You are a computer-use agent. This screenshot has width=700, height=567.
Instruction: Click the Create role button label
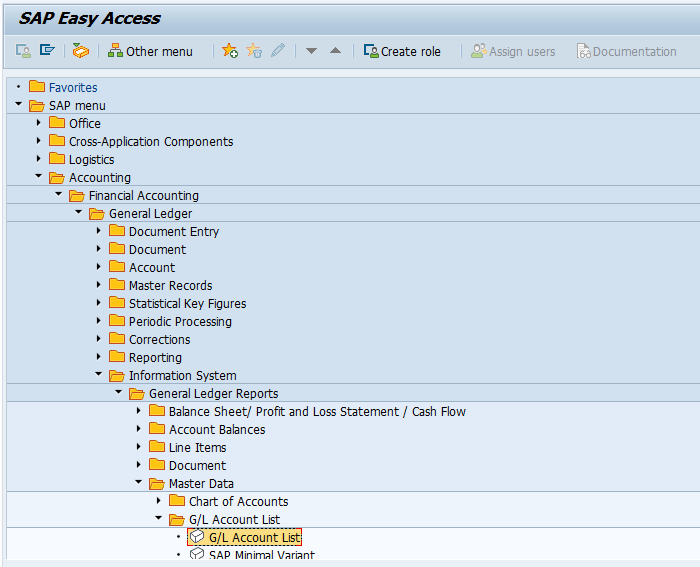pos(411,52)
